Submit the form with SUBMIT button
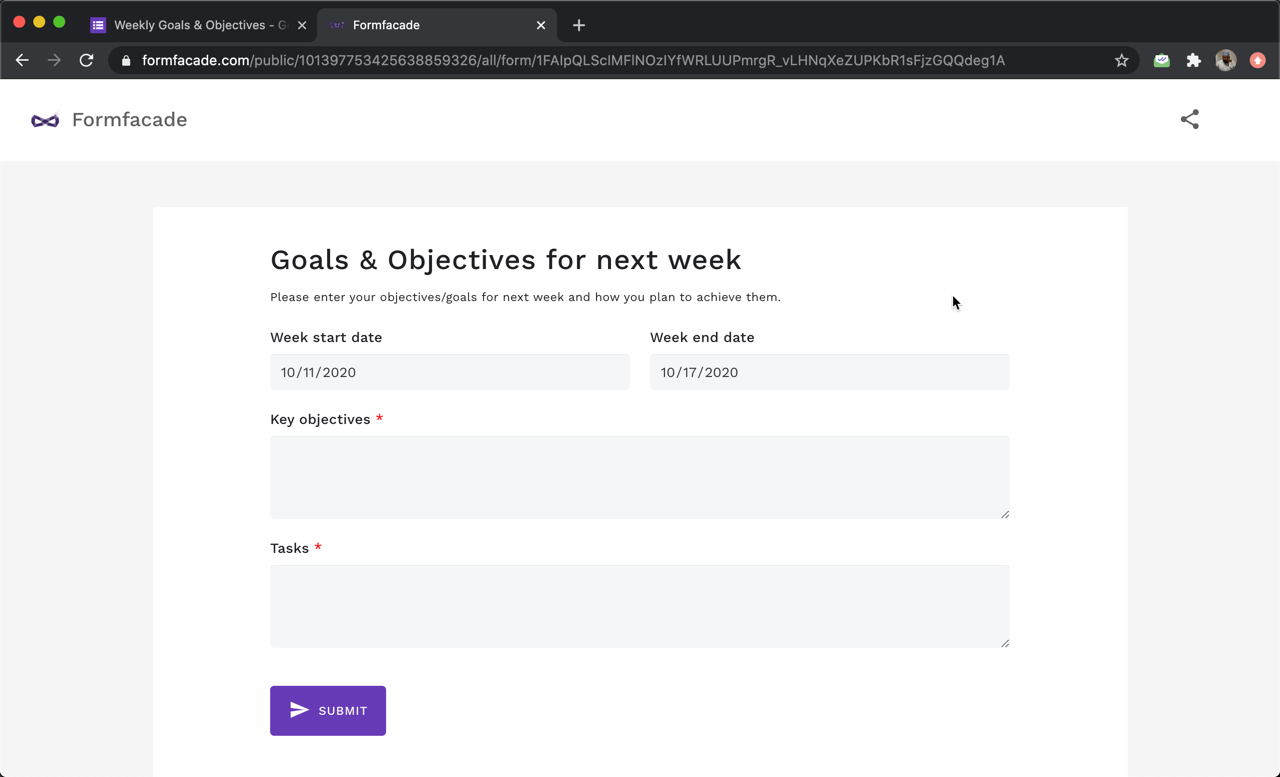 click(328, 711)
